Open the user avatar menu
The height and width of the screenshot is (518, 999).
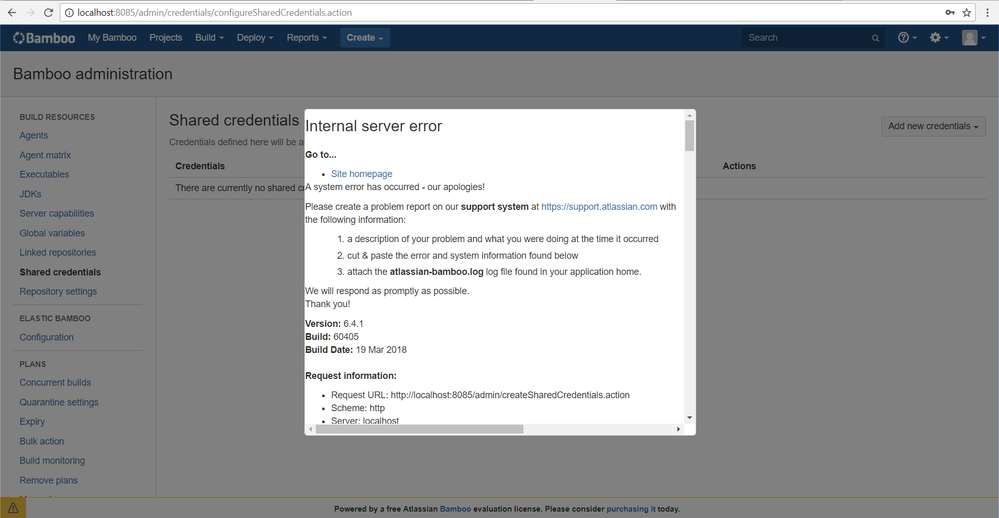tap(974, 38)
